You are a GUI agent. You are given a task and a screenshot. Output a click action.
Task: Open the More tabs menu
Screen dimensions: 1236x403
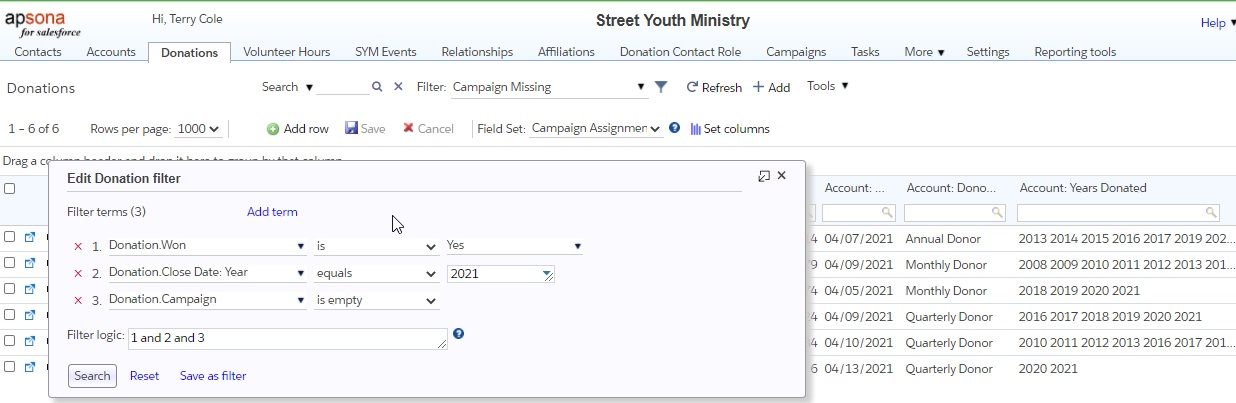(924, 52)
